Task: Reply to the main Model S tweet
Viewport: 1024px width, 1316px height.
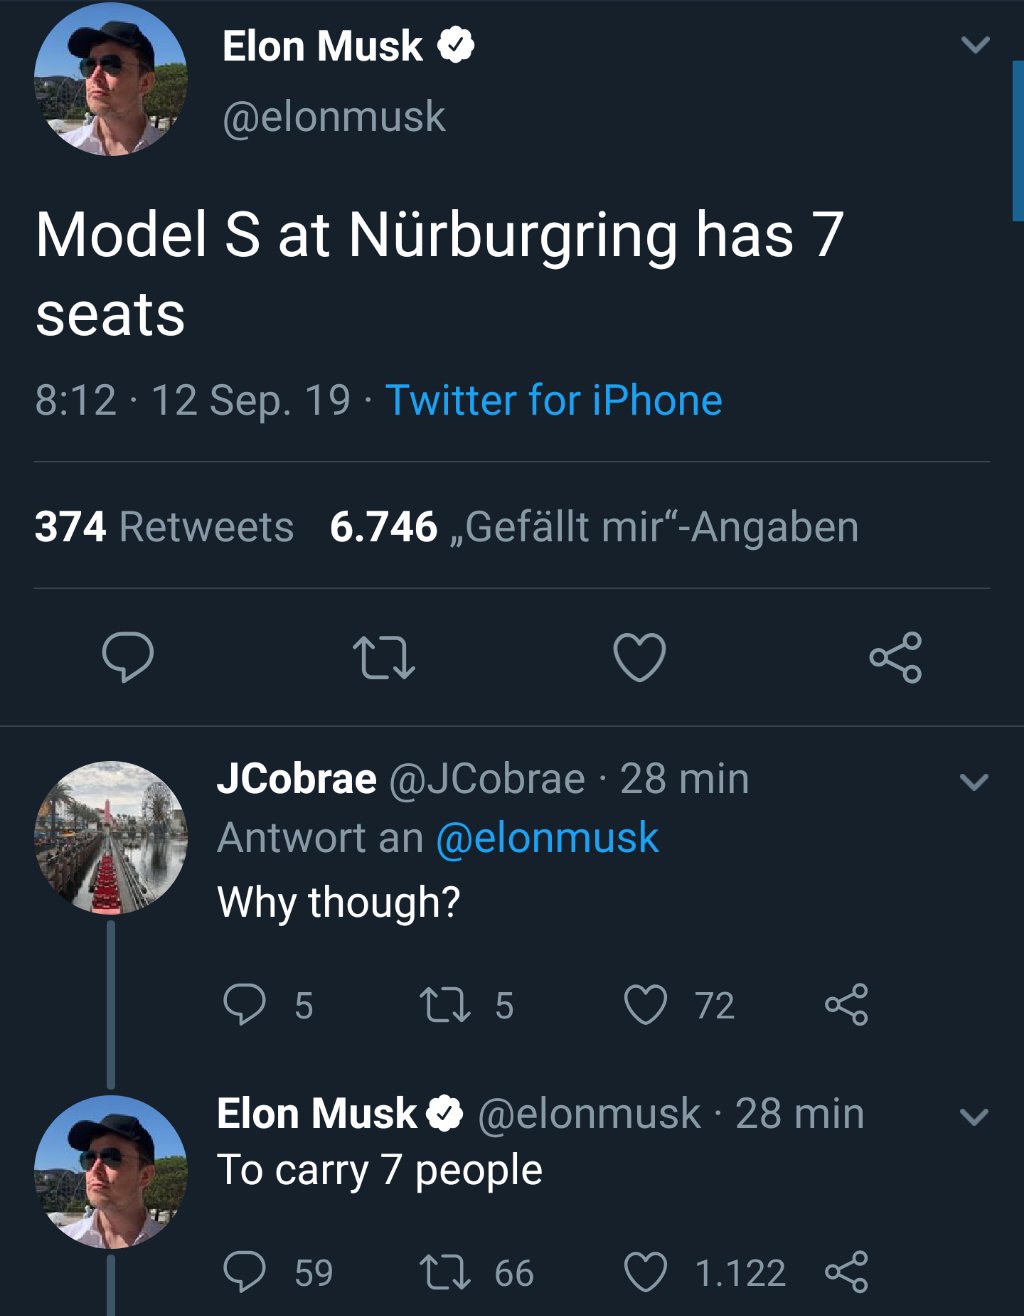Action: click(128, 658)
